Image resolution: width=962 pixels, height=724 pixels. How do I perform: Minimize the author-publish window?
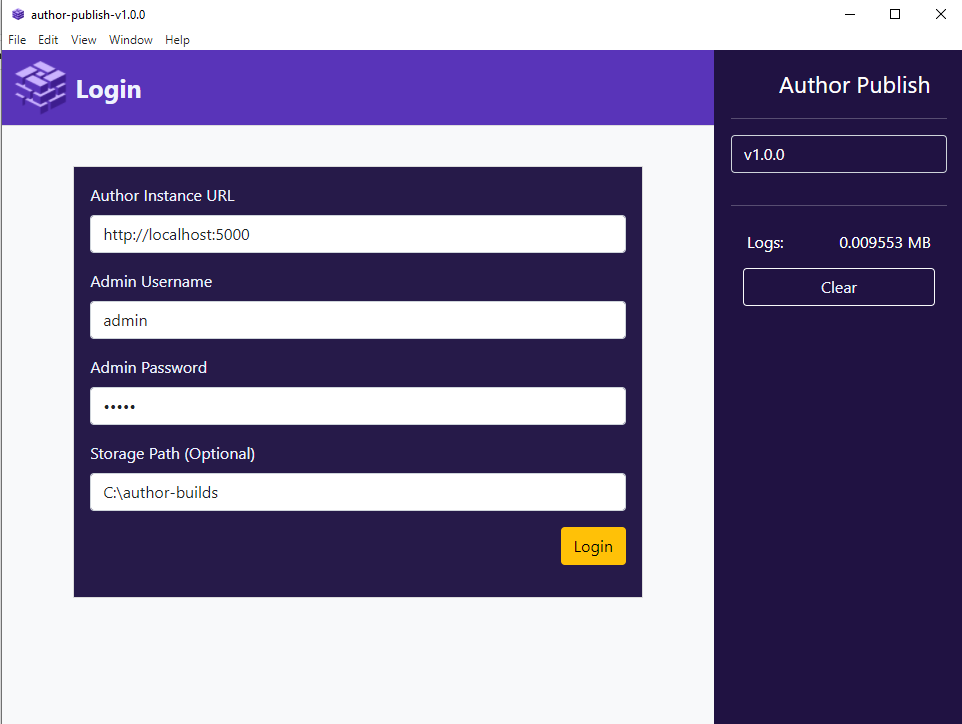pyautogui.click(x=849, y=14)
